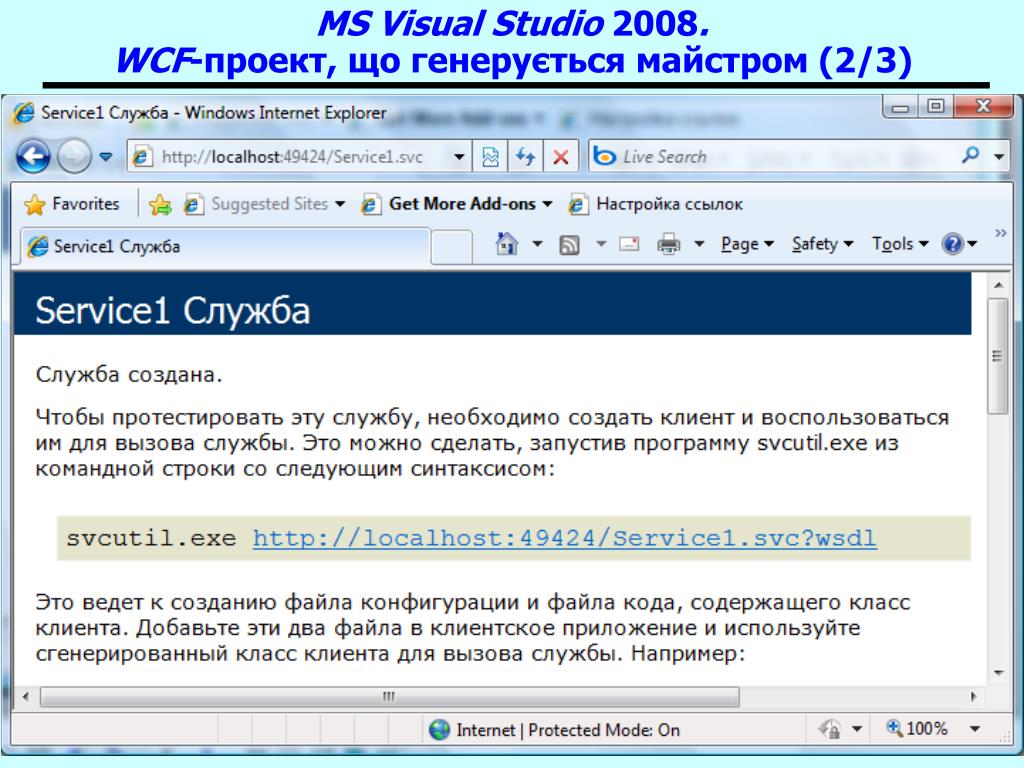
Task: Open the svcutil wsdl hyperlink
Action: coord(565,538)
